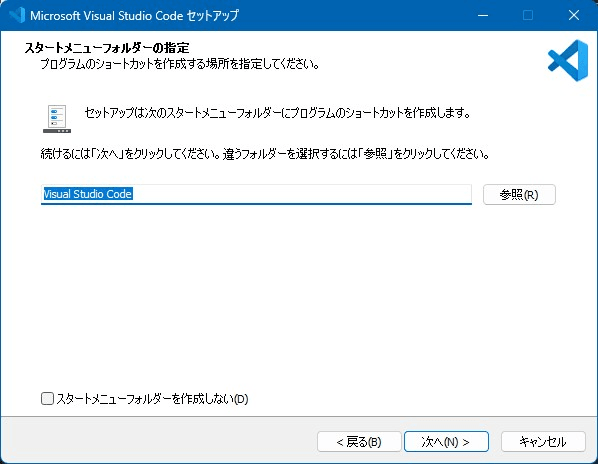Click the setup wizard computer icon
Image resolution: width=598 pixels, height=464 pixels.
coord(57,119)
